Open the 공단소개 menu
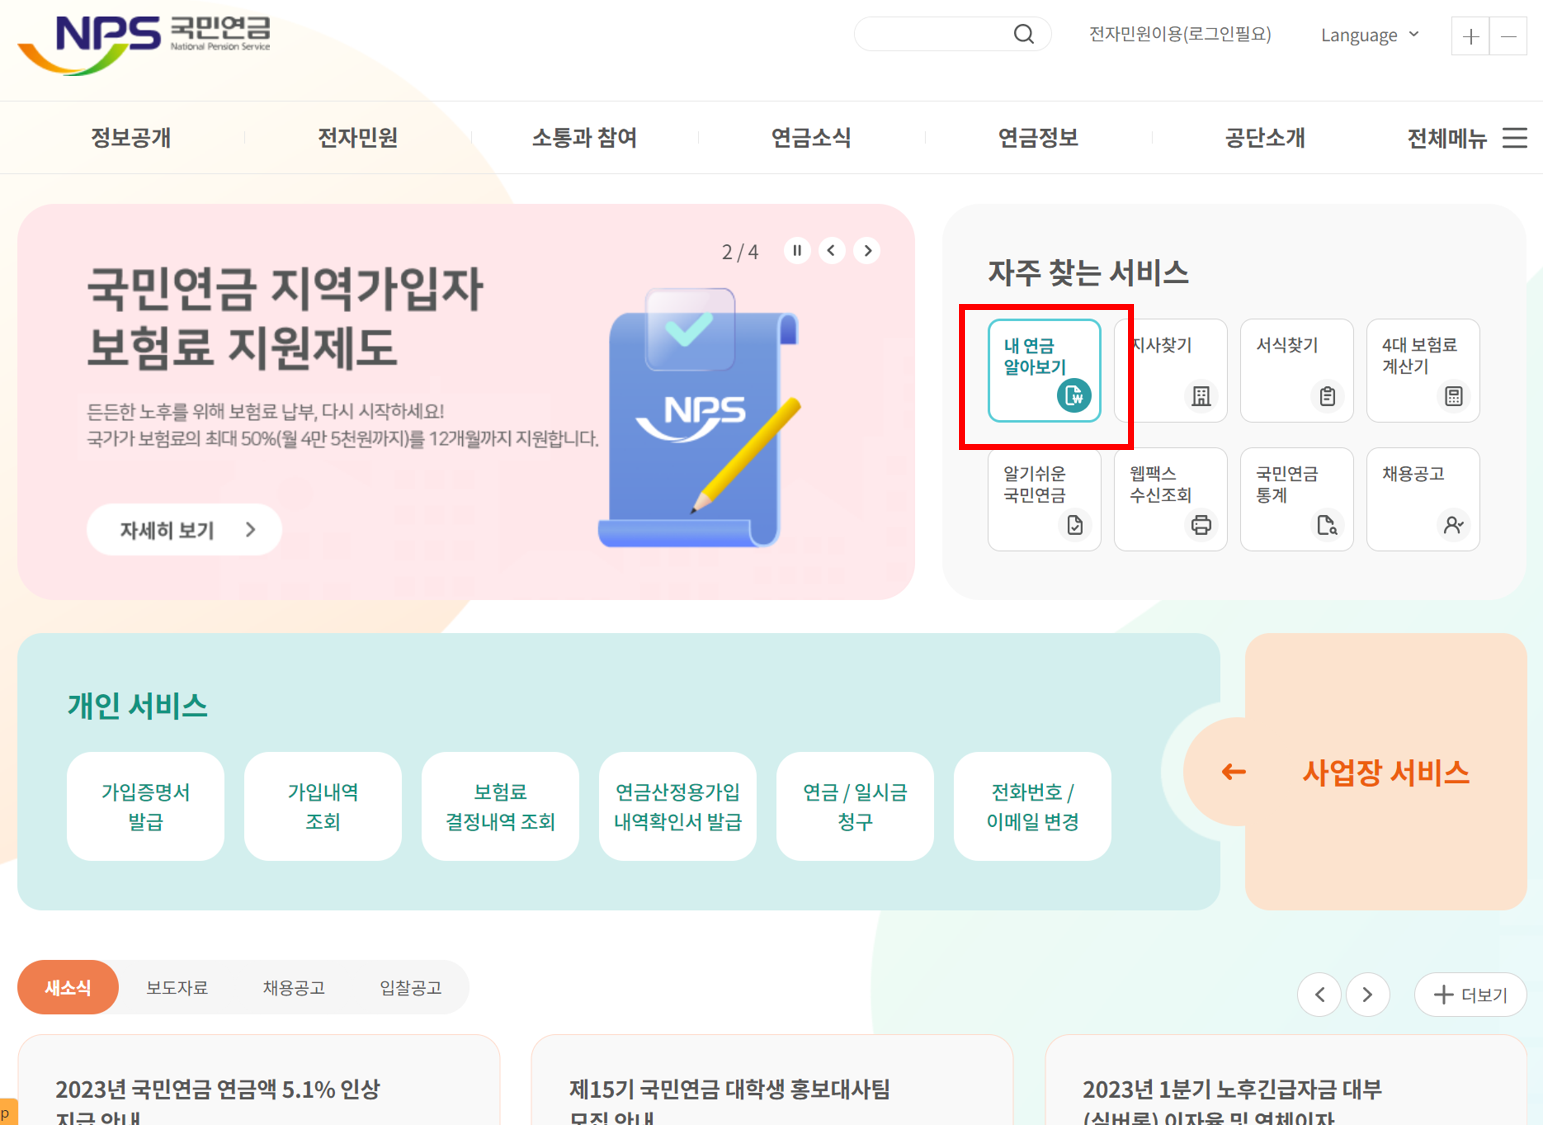This screenshot has height=1125, width=1543. point(1265,138)
